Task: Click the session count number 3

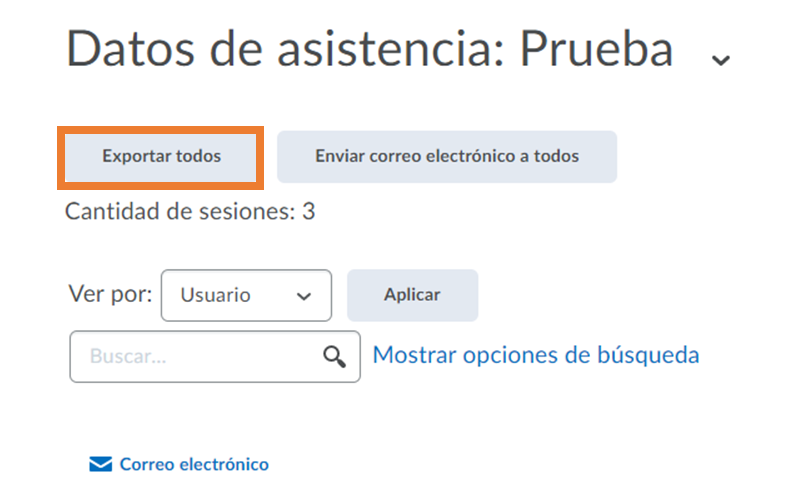Action: pos(309,212)
